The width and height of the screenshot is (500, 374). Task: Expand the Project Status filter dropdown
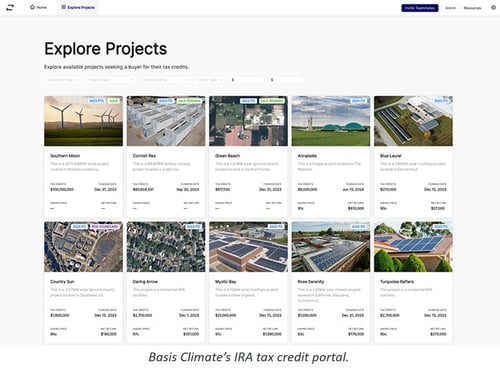165,80
